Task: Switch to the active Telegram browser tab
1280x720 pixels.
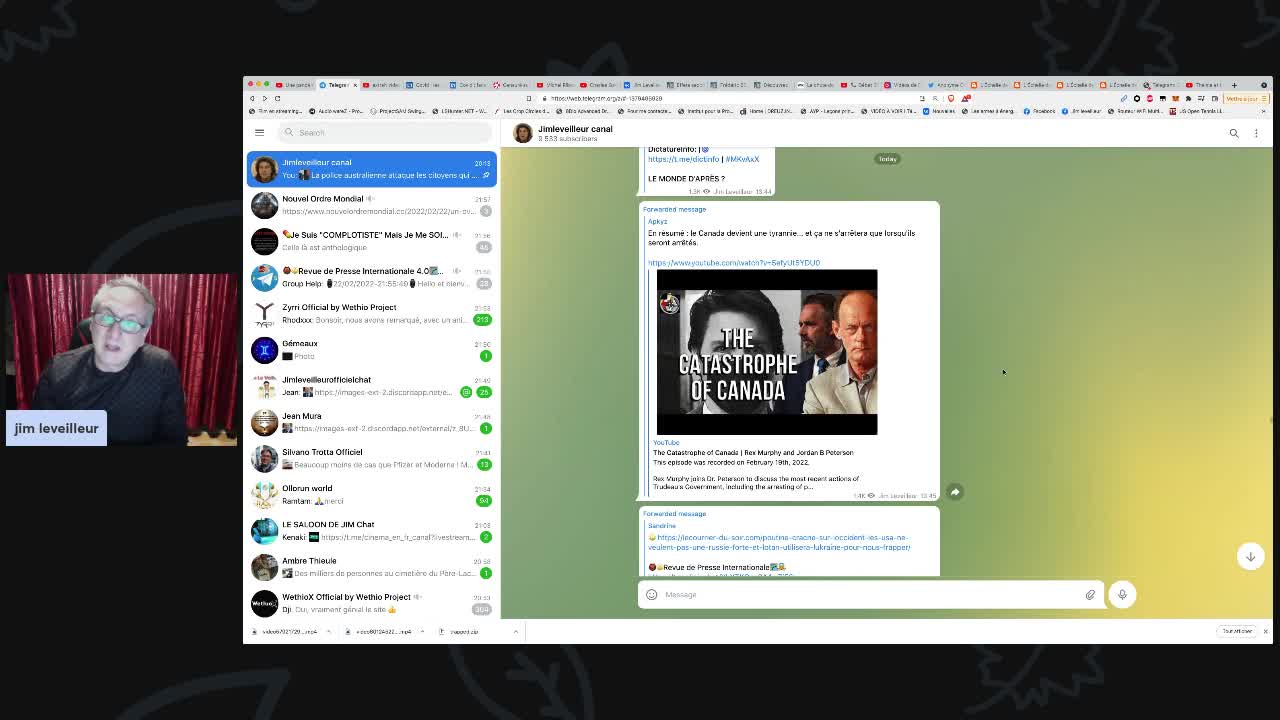Action: [336, 85]
